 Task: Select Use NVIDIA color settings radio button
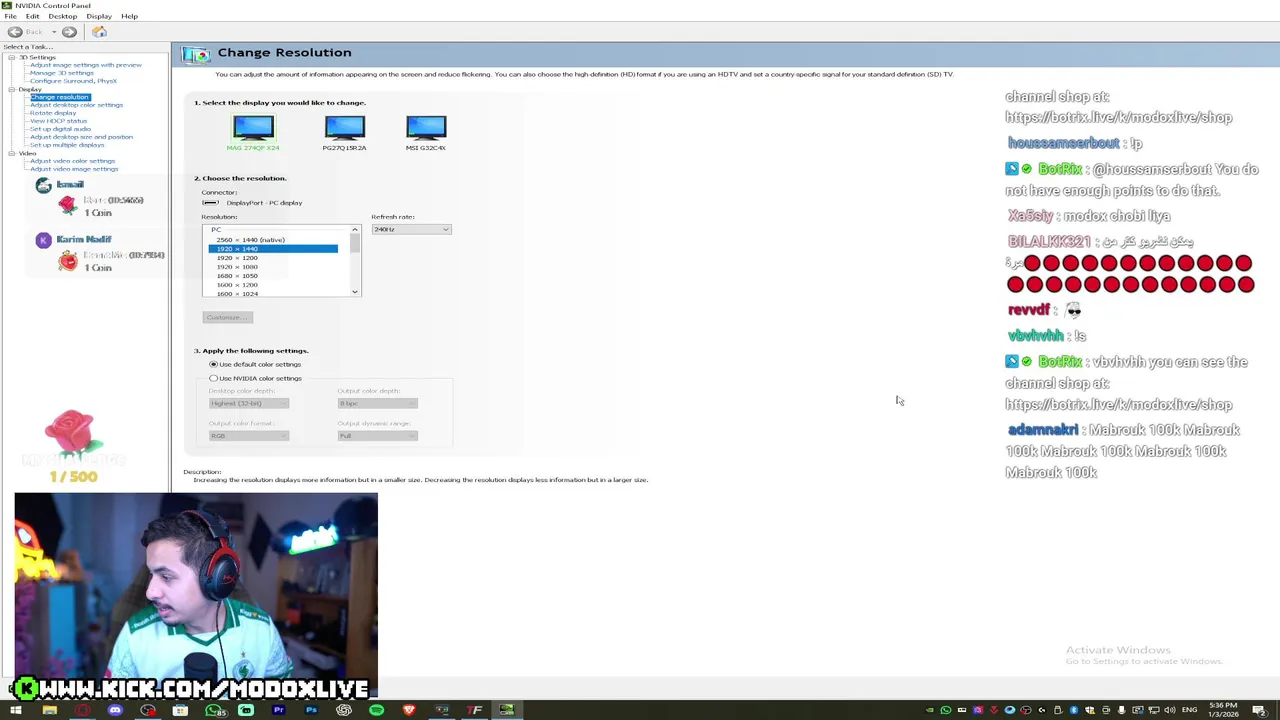pyautogui.click(x=213, y=378)
